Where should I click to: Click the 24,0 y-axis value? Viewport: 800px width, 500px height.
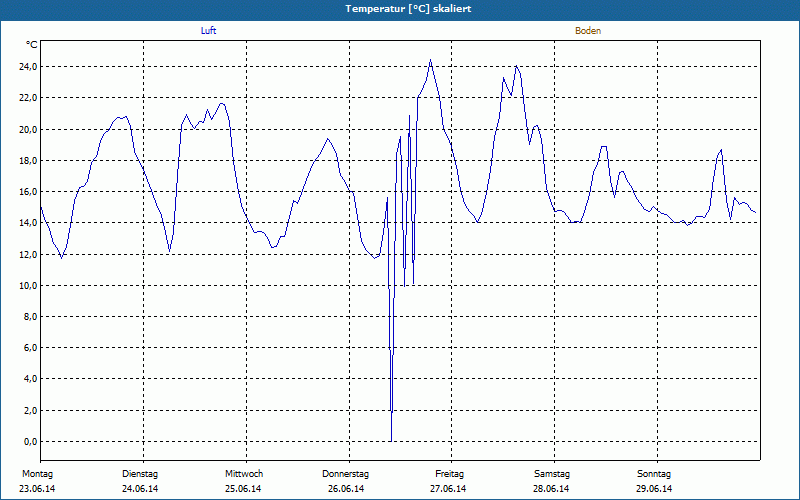click(x=30, y=67)
